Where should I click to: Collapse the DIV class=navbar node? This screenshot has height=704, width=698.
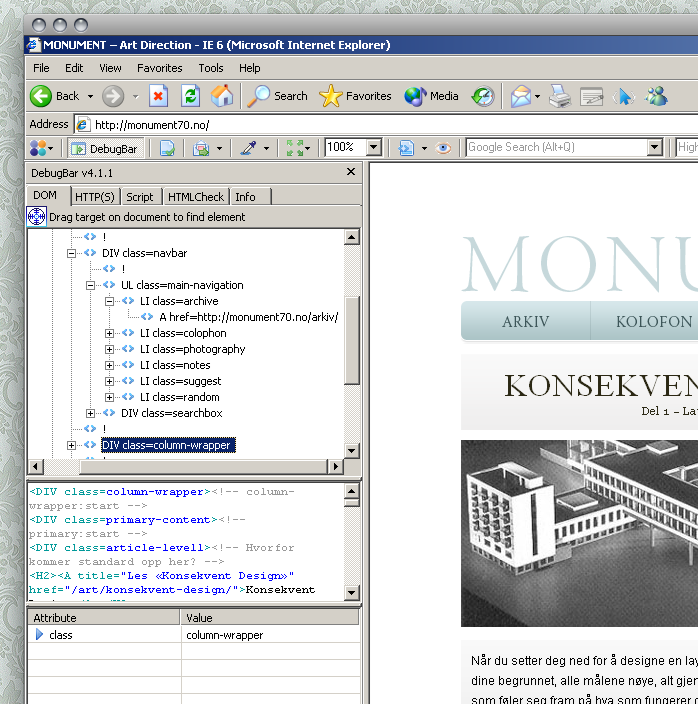(x=71, y=253)
